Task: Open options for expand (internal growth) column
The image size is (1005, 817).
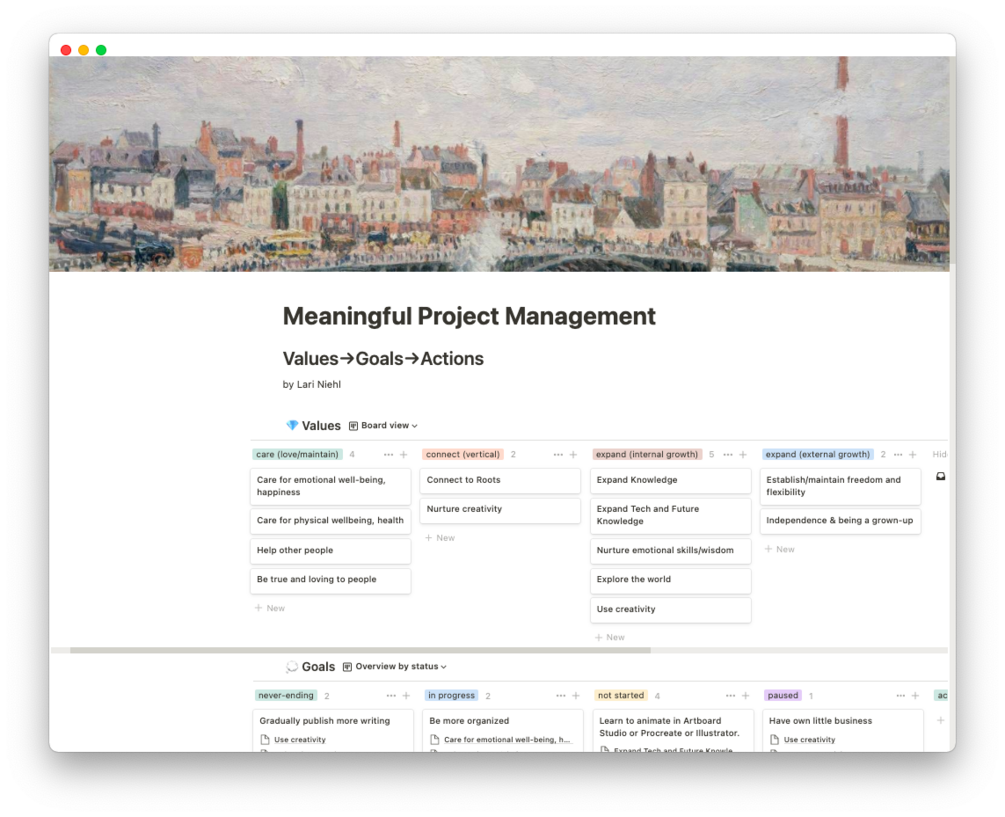Action: coord(728,454)
